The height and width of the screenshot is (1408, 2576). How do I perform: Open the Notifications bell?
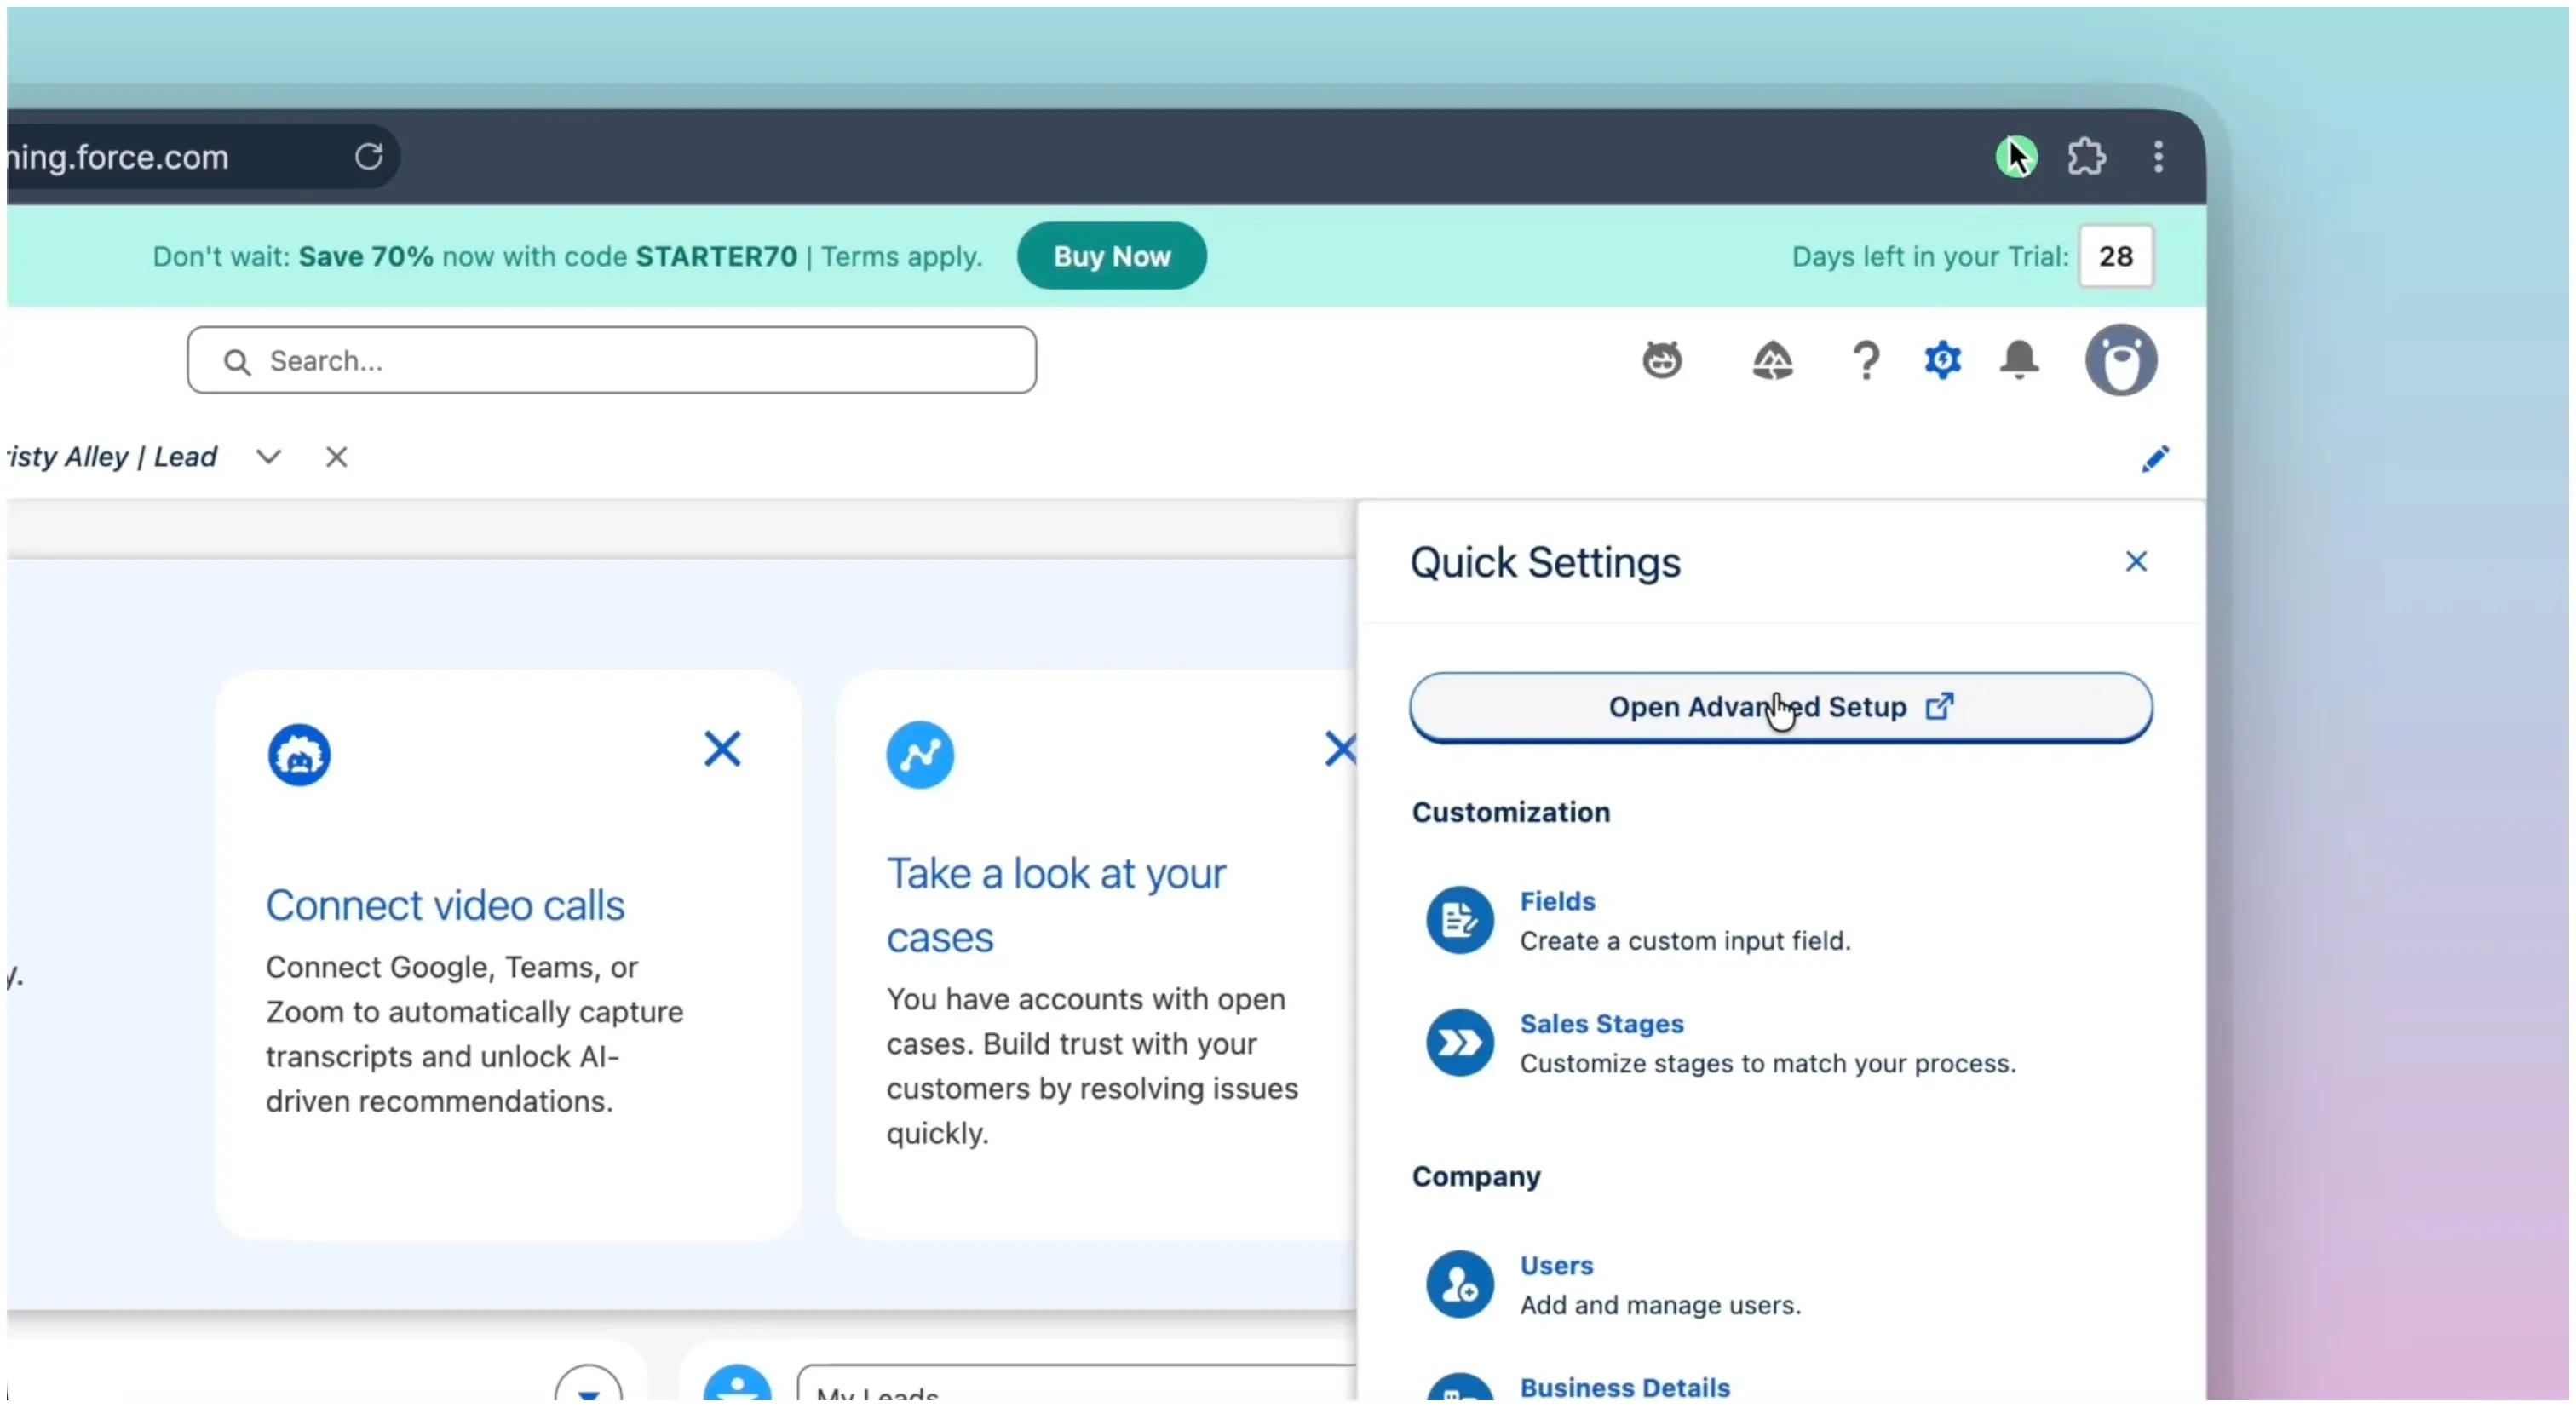tap(2019, 360)
